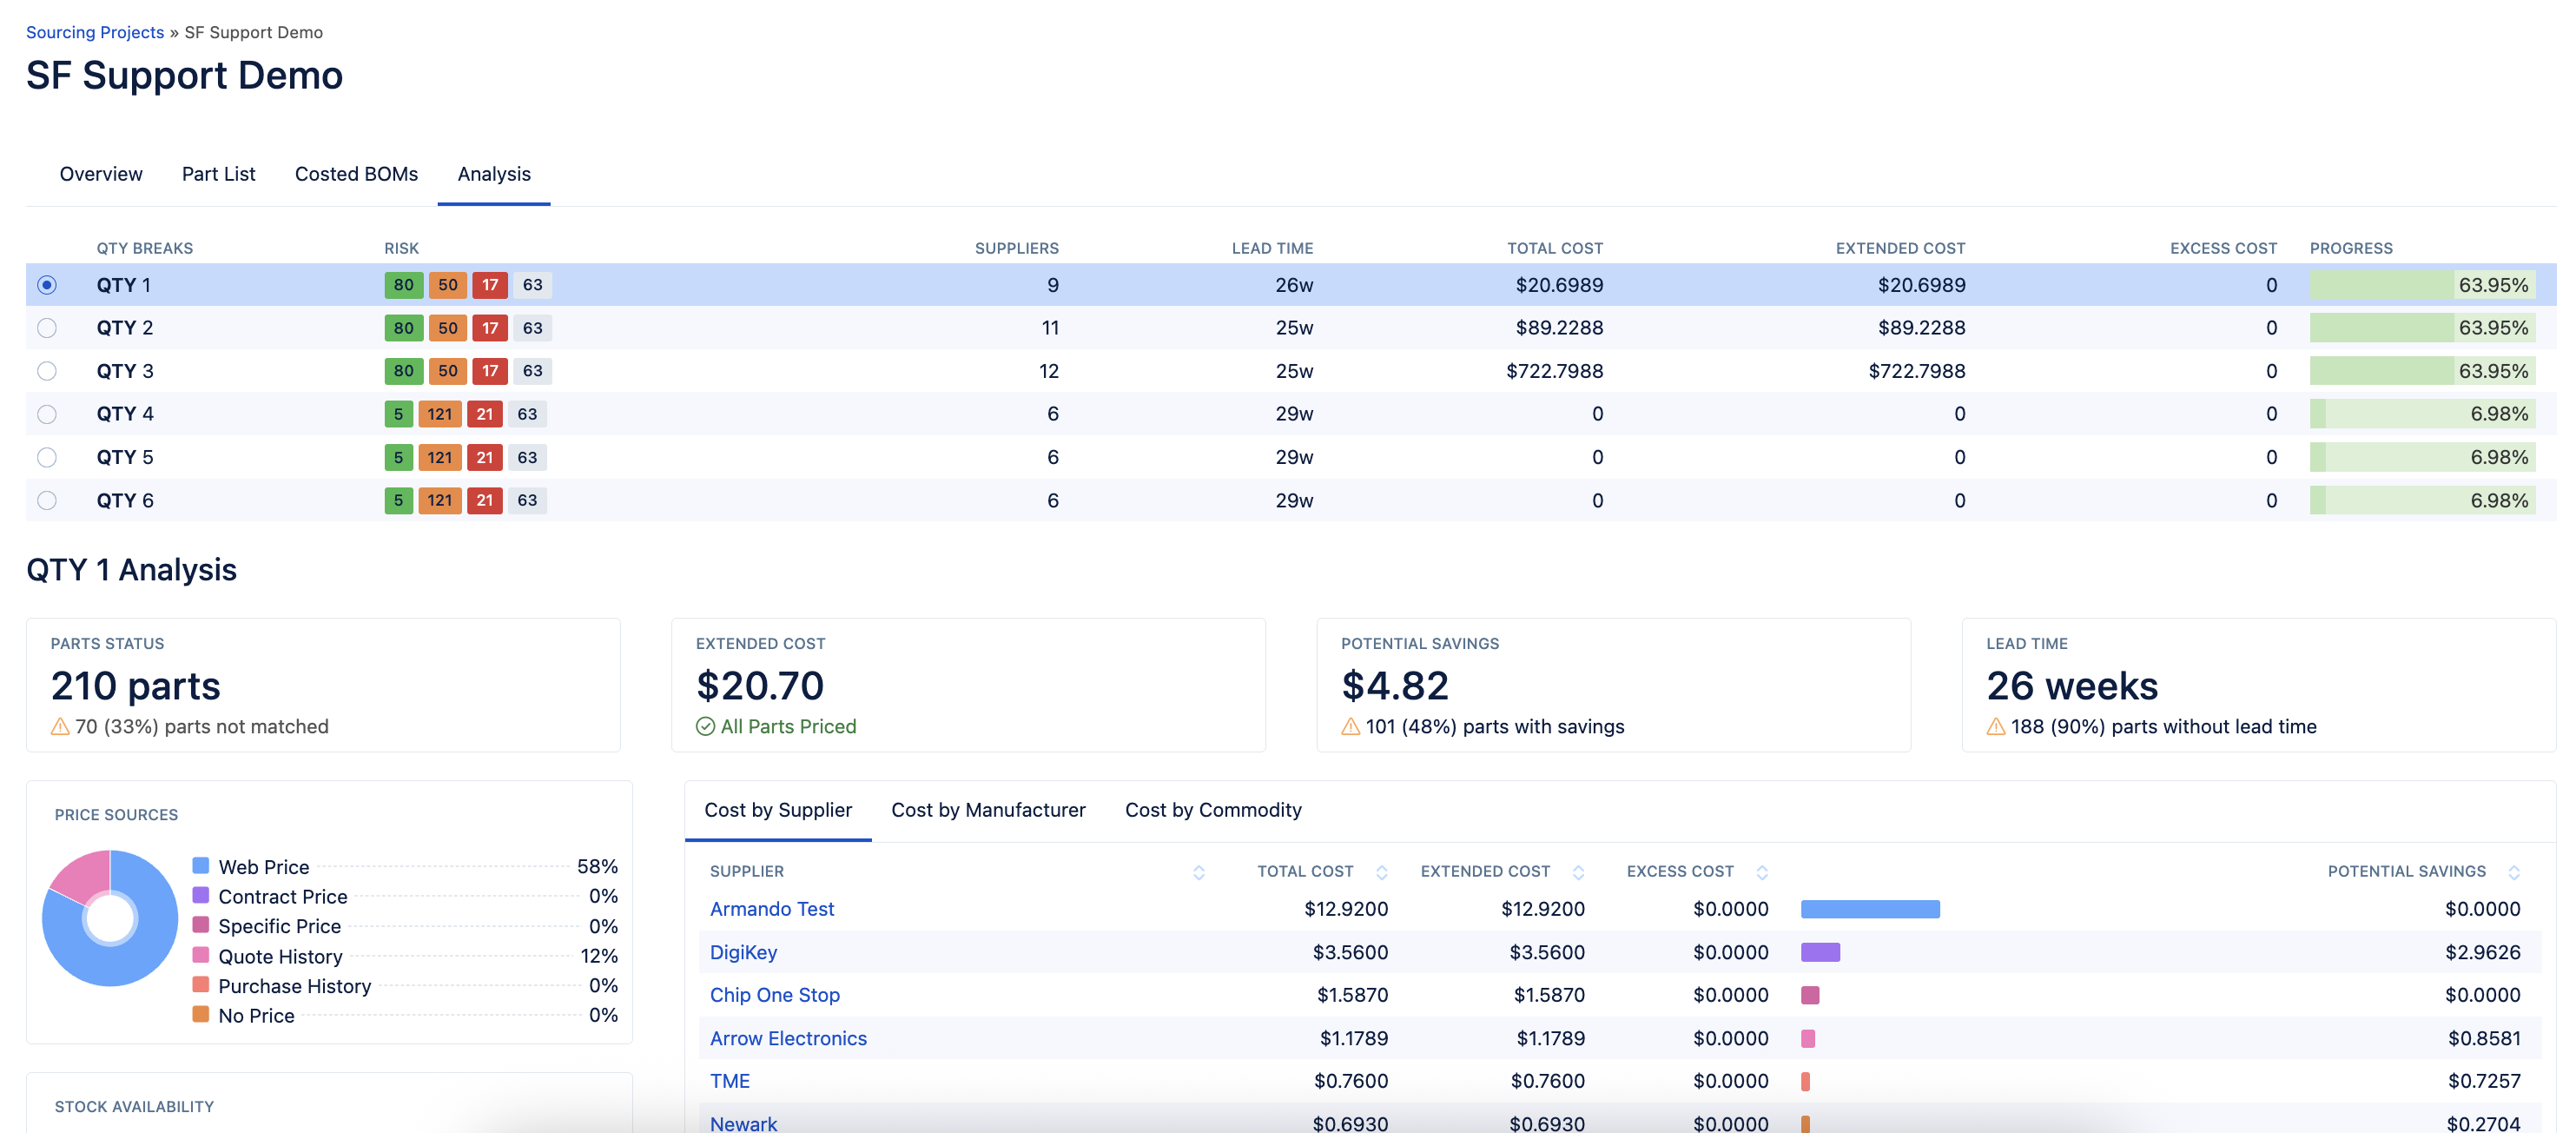Select the QTY 2 radio button
Screen dimensions: 2576x1133
pos(47,328)
